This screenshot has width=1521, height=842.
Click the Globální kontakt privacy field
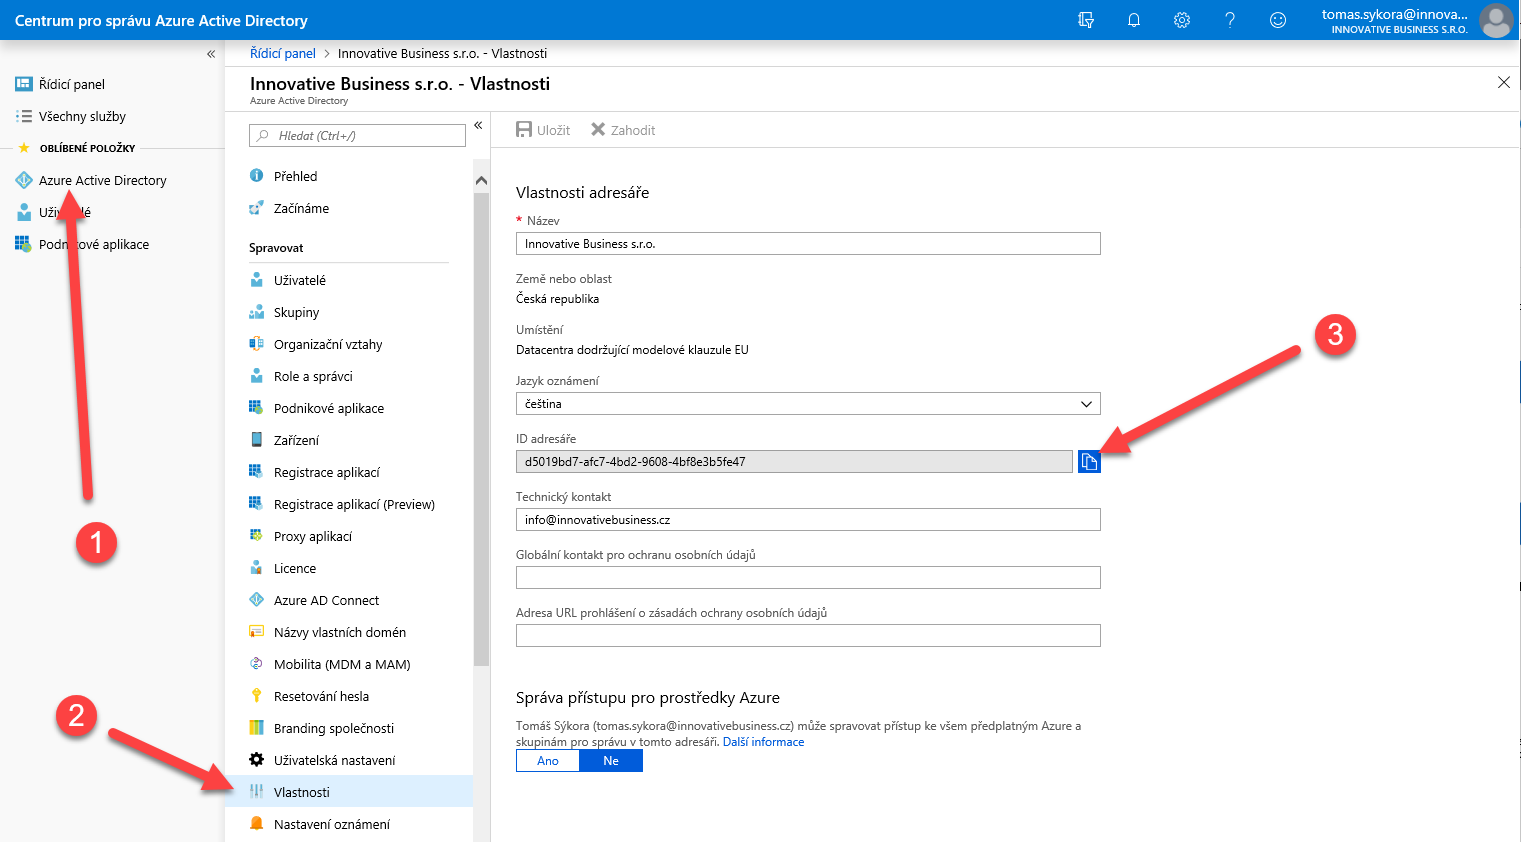pyautogui.click(x=808, y=578)
